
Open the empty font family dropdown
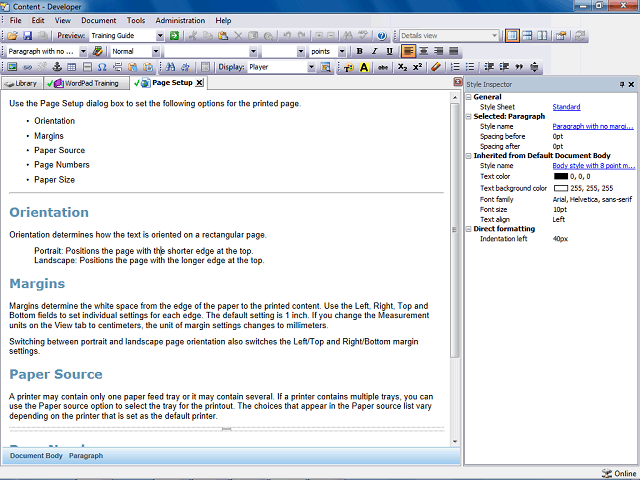[x=253, y=51]
